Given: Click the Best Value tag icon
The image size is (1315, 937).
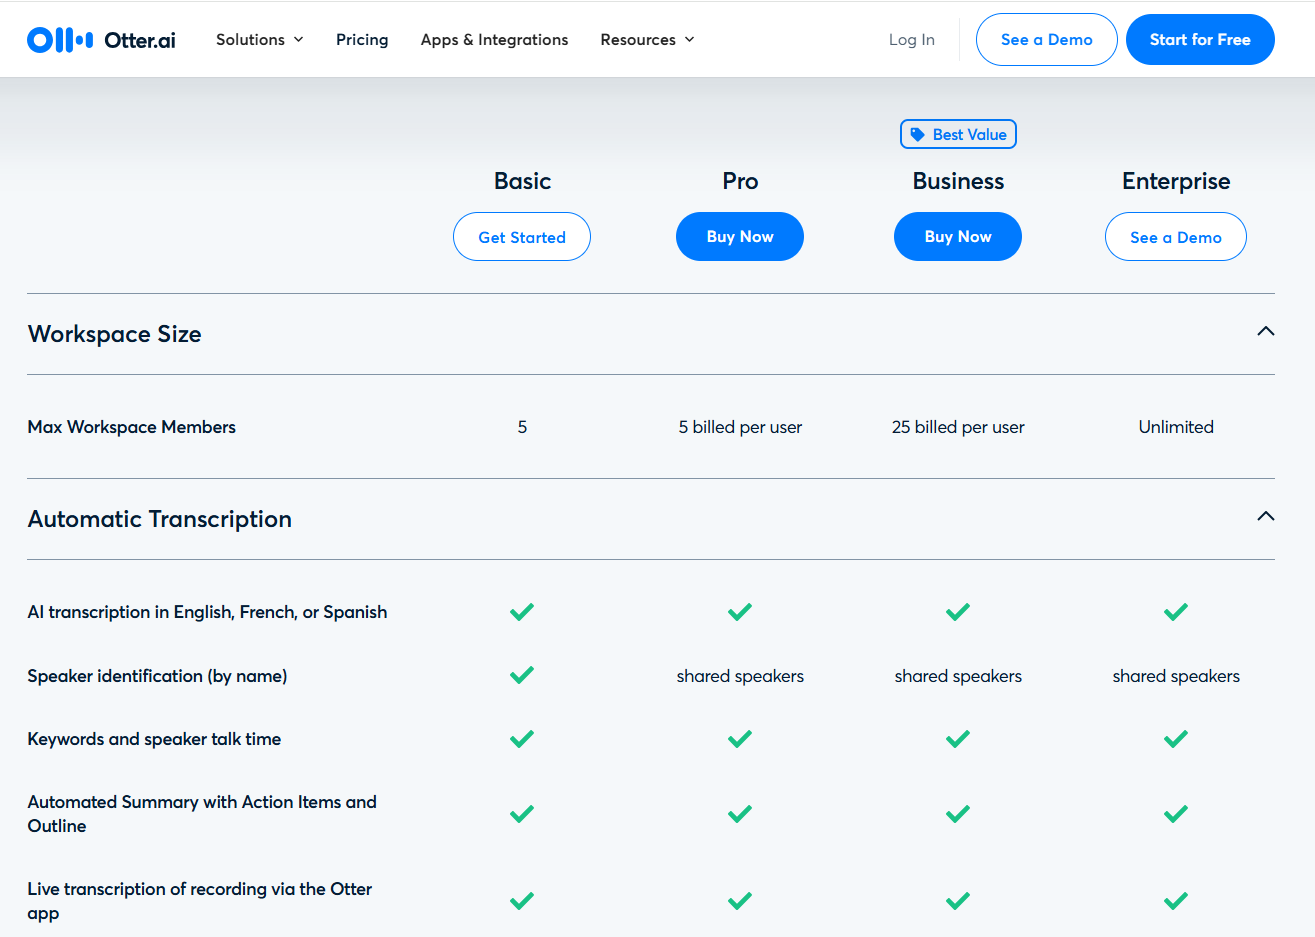Looking at the screenshot, I should (x=917, y=135).
